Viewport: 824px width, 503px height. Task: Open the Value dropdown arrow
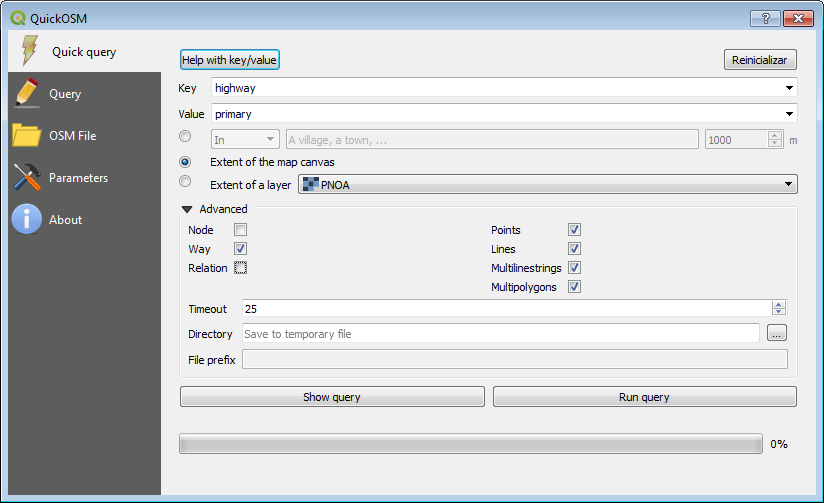[x=789, y=114]
